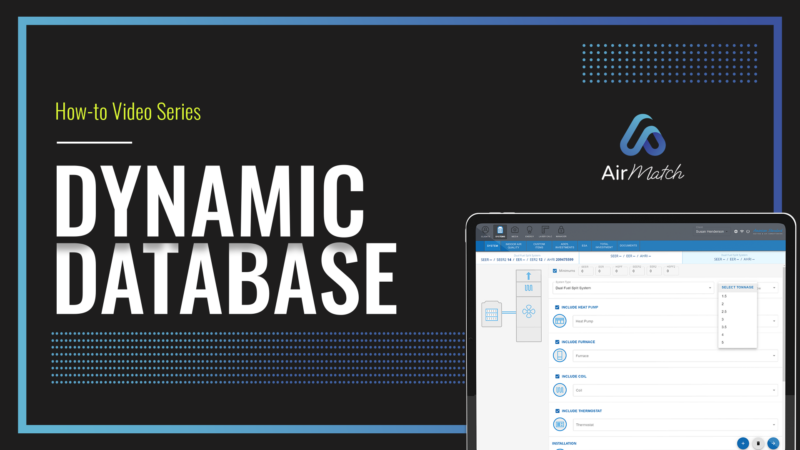The height and width of the screenshot is (450, 800).
Task: Click the heat pump equipment icon
Action: (x=558, y=321)
